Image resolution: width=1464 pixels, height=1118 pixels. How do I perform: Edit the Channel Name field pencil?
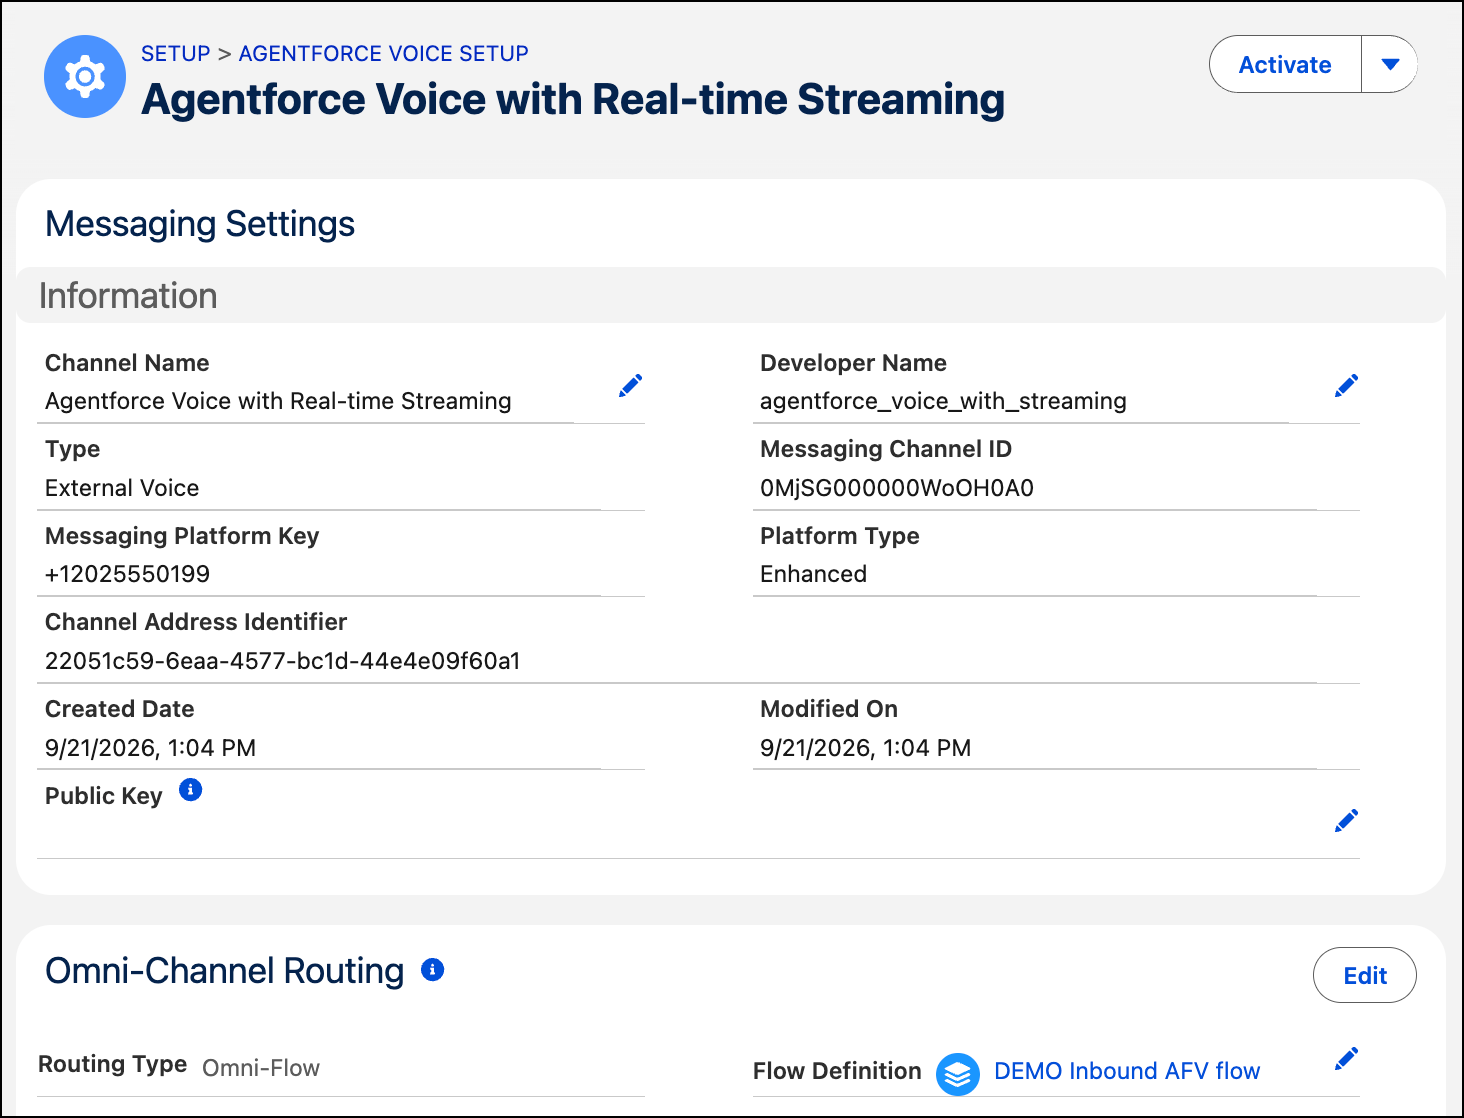tap(631, 385)
